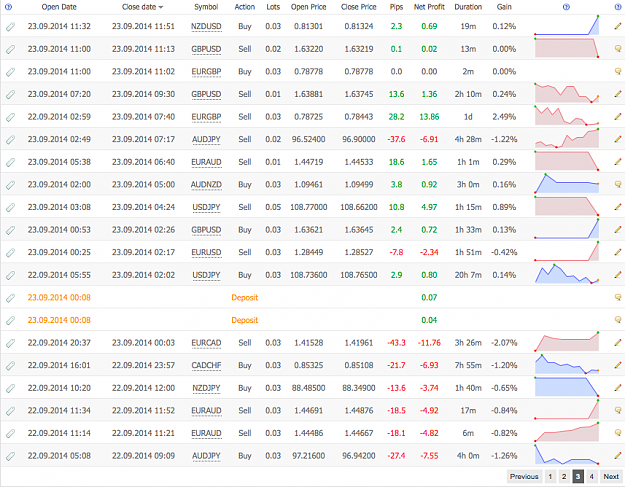Open the NZDUSD symbol link
625x487 pixels.
tap(206, 26)
